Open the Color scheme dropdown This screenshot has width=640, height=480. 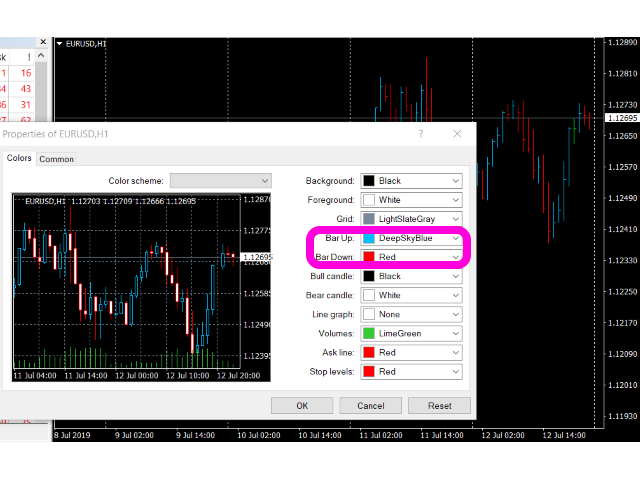coord(221,180)
